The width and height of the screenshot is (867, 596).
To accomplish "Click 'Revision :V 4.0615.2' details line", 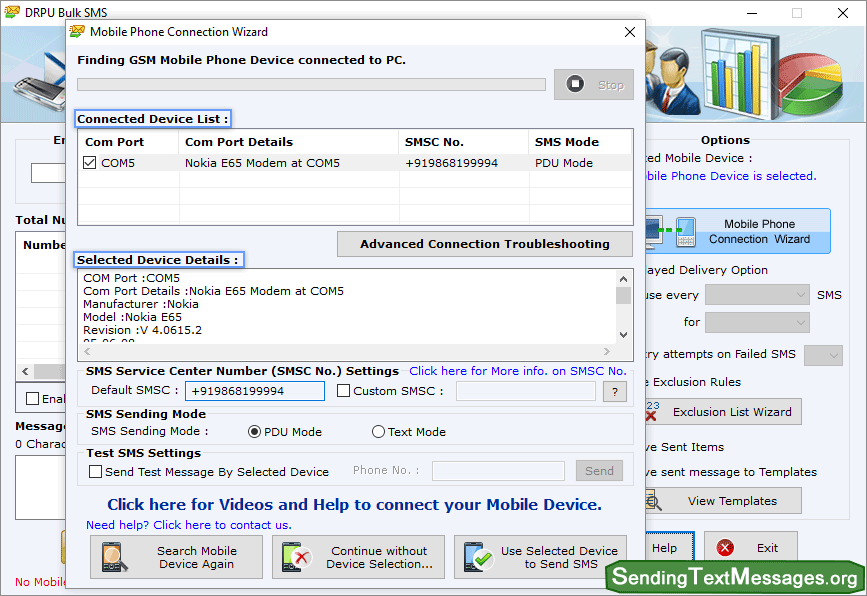I will tap(142, 330).
